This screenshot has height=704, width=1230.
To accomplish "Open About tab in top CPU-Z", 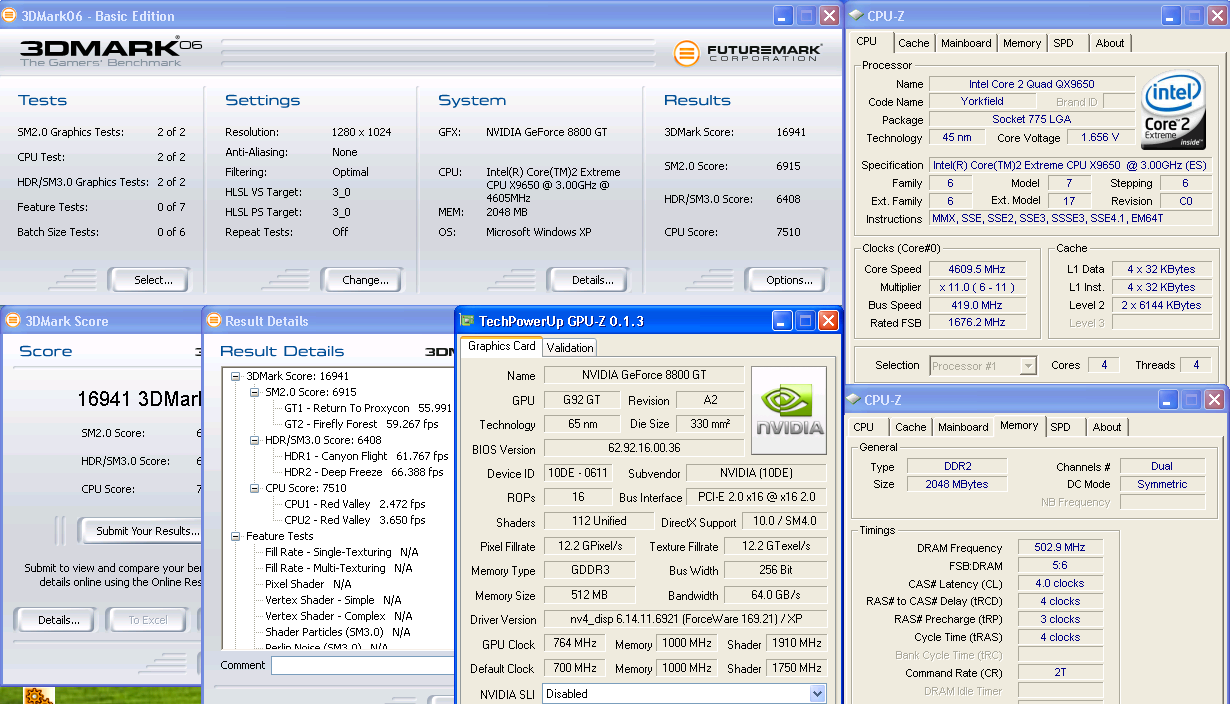I will [x=1110, y=43].
